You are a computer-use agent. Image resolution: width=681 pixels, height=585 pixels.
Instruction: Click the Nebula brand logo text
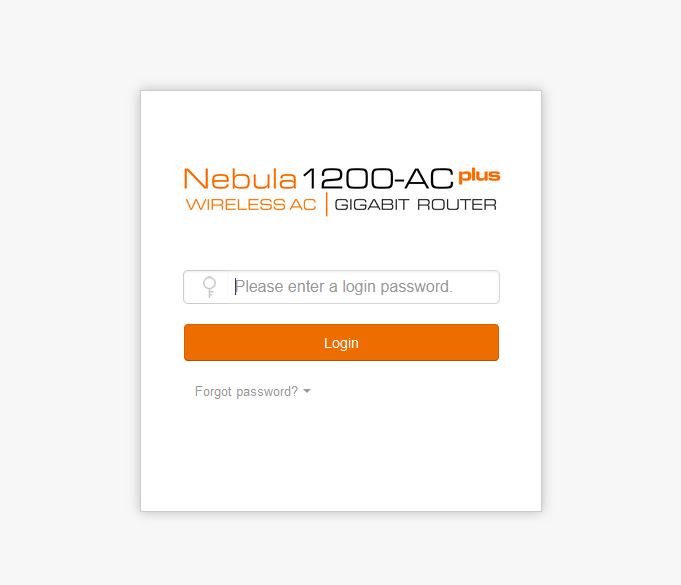click(240, 178)
